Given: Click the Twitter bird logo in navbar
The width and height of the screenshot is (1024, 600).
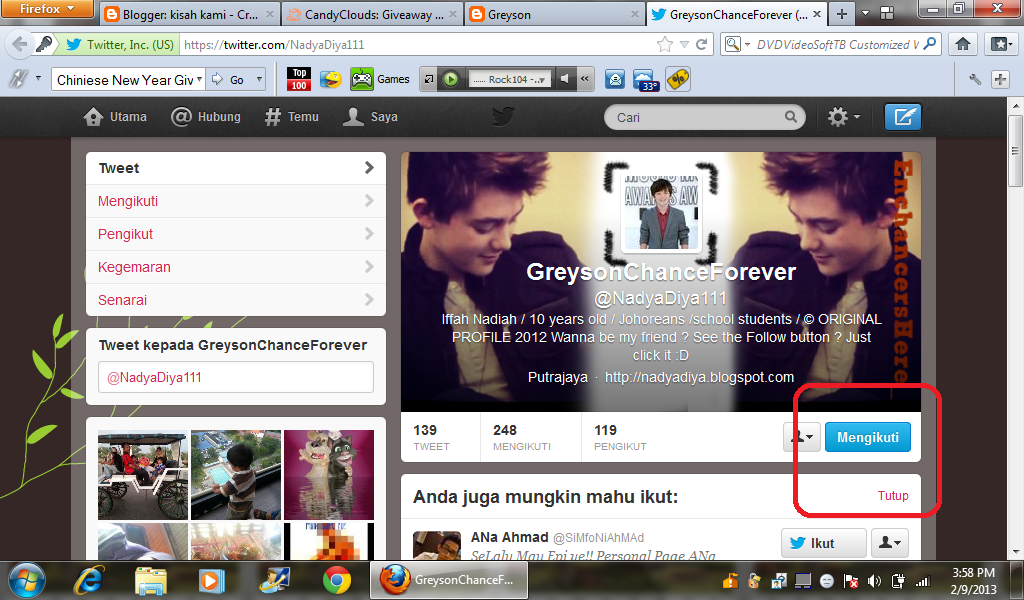Looking at the screenshot, I should point(503,117).
